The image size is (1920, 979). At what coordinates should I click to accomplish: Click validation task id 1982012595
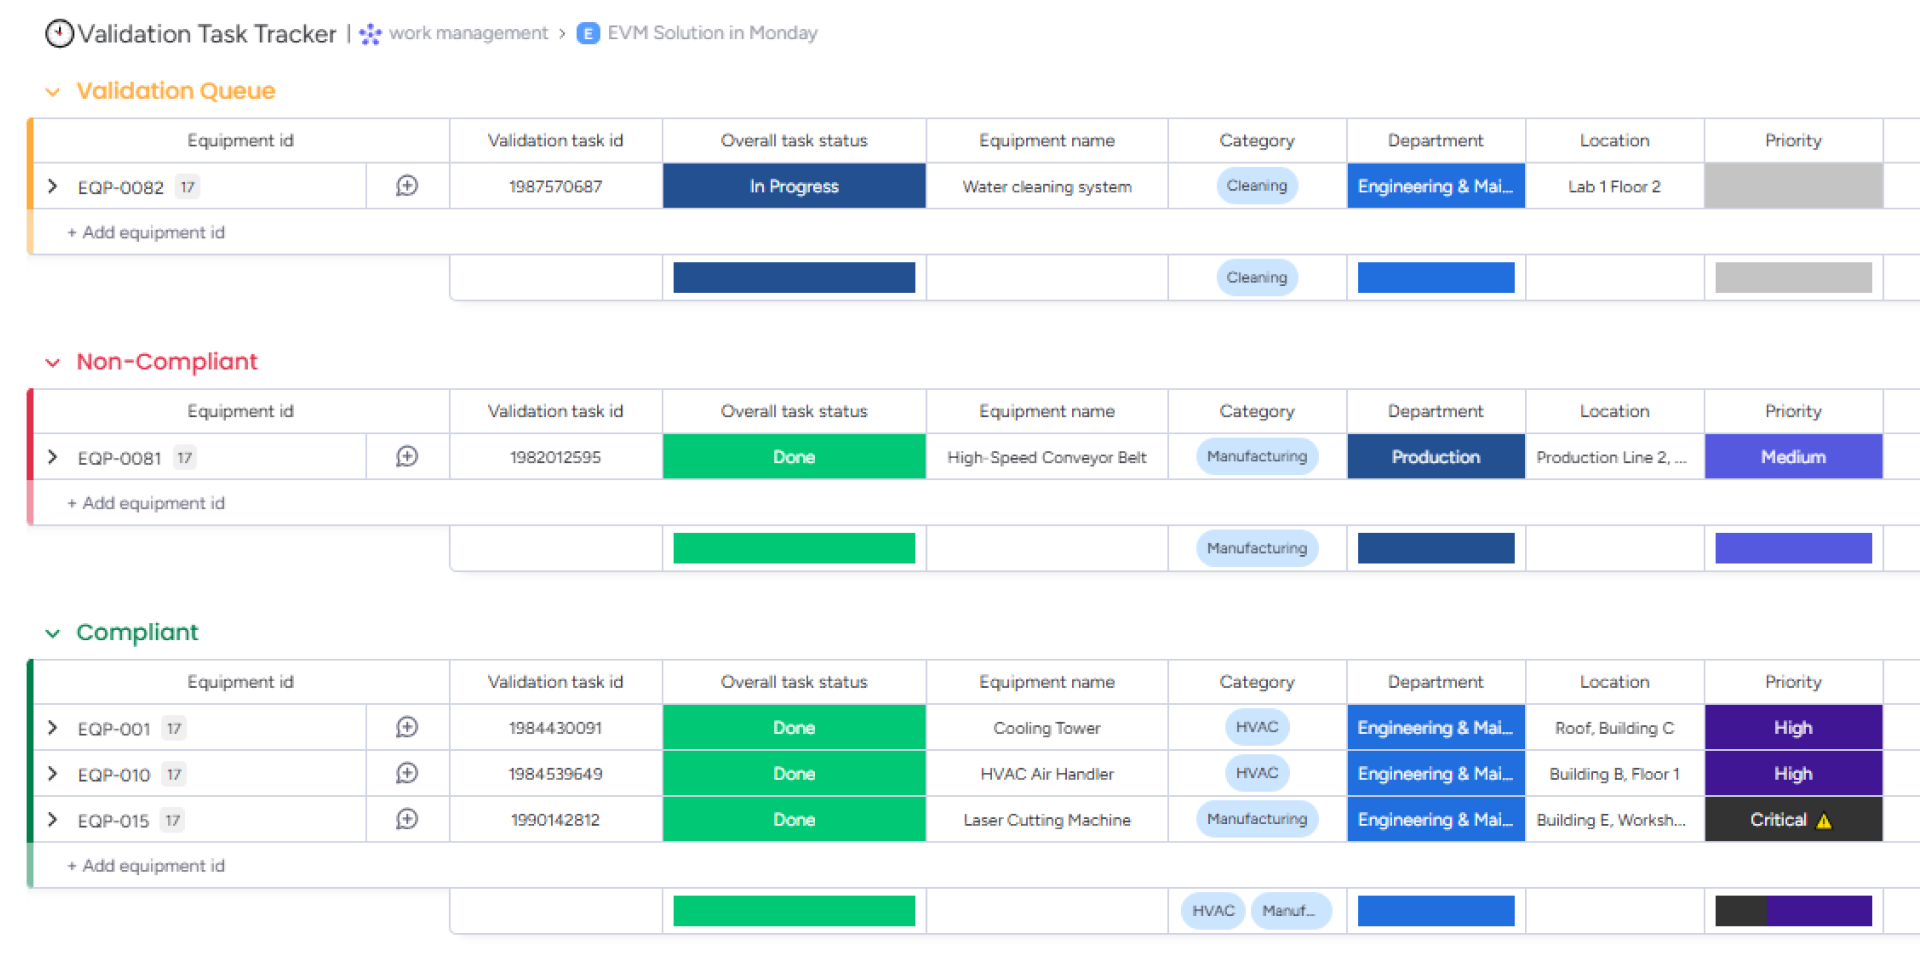click(x=555, y=457)
